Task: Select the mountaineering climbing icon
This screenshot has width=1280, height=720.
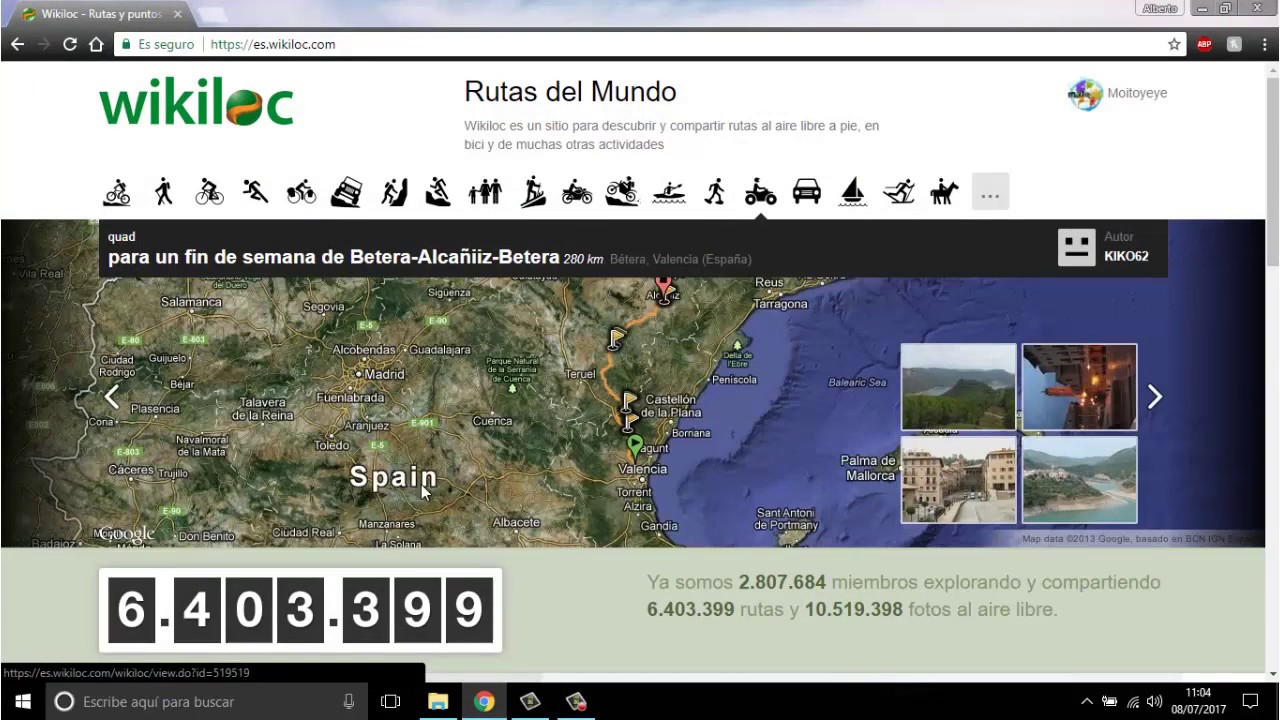Action: 393,191
